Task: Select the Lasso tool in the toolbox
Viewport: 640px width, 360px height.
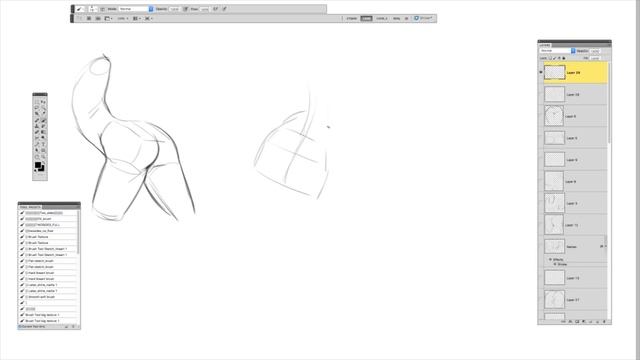Action: [37, 107]
